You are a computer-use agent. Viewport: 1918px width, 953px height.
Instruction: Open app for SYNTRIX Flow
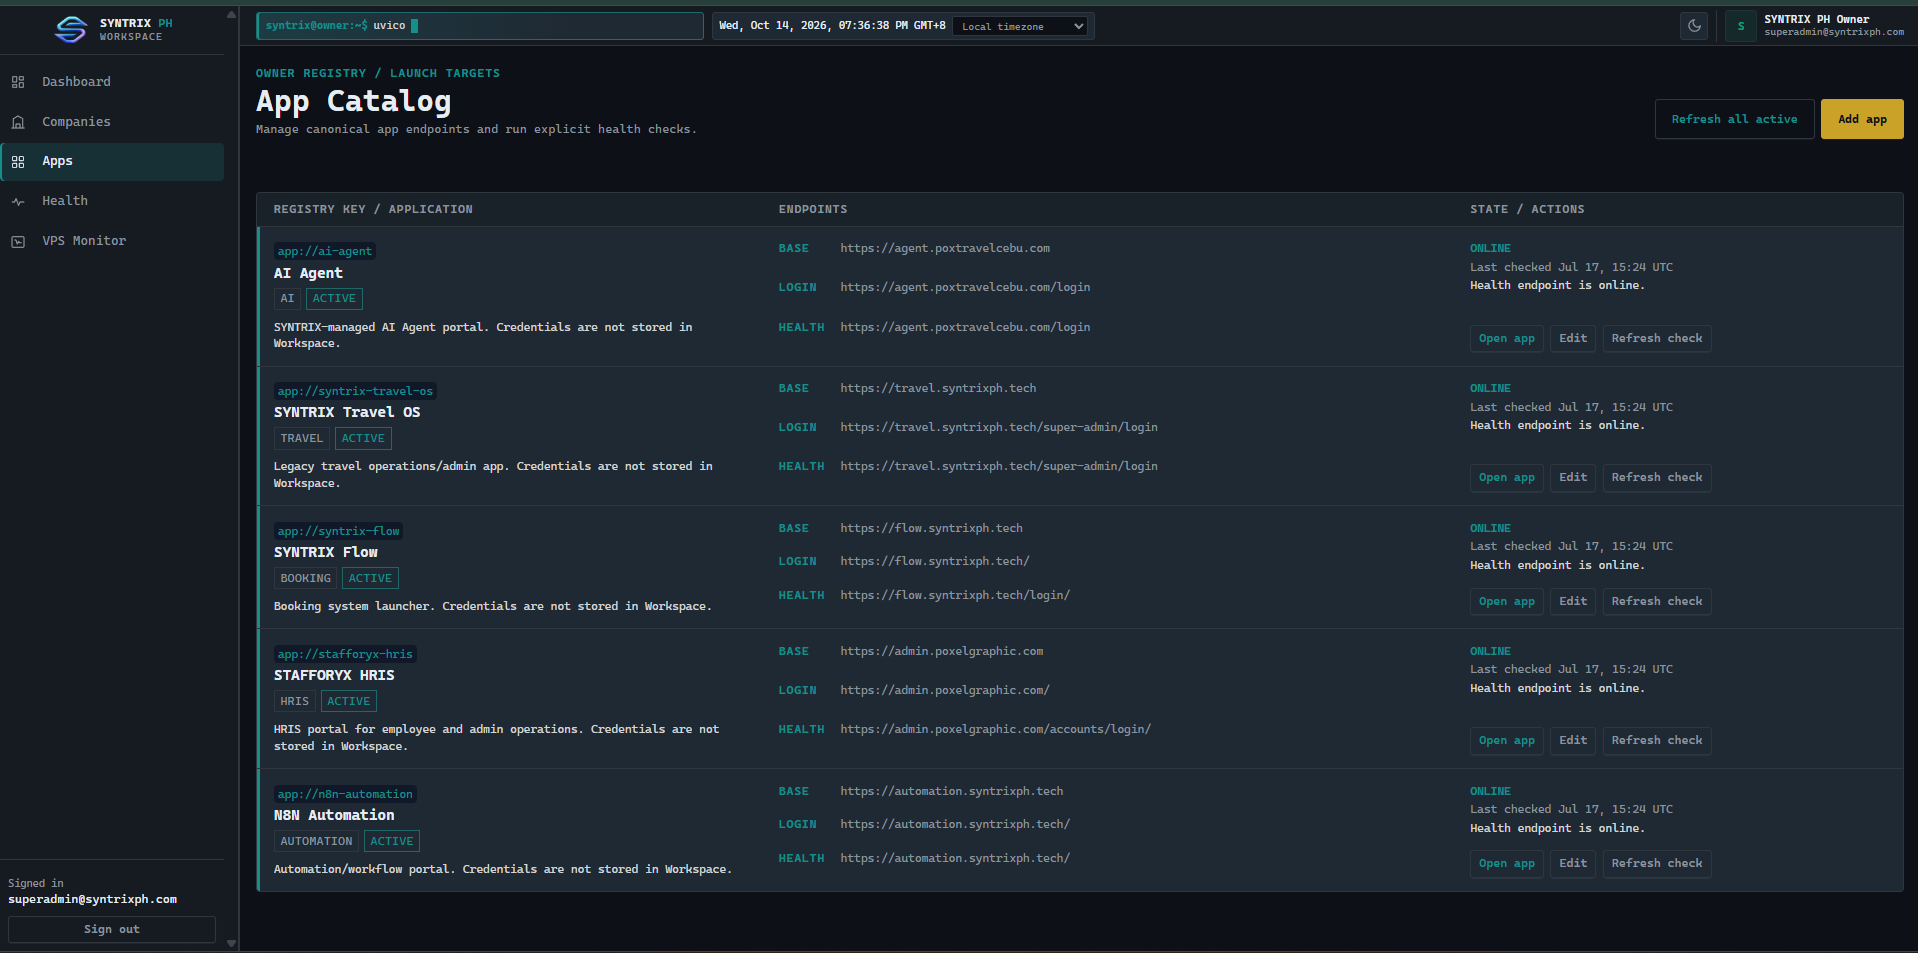click(1506, 601)
